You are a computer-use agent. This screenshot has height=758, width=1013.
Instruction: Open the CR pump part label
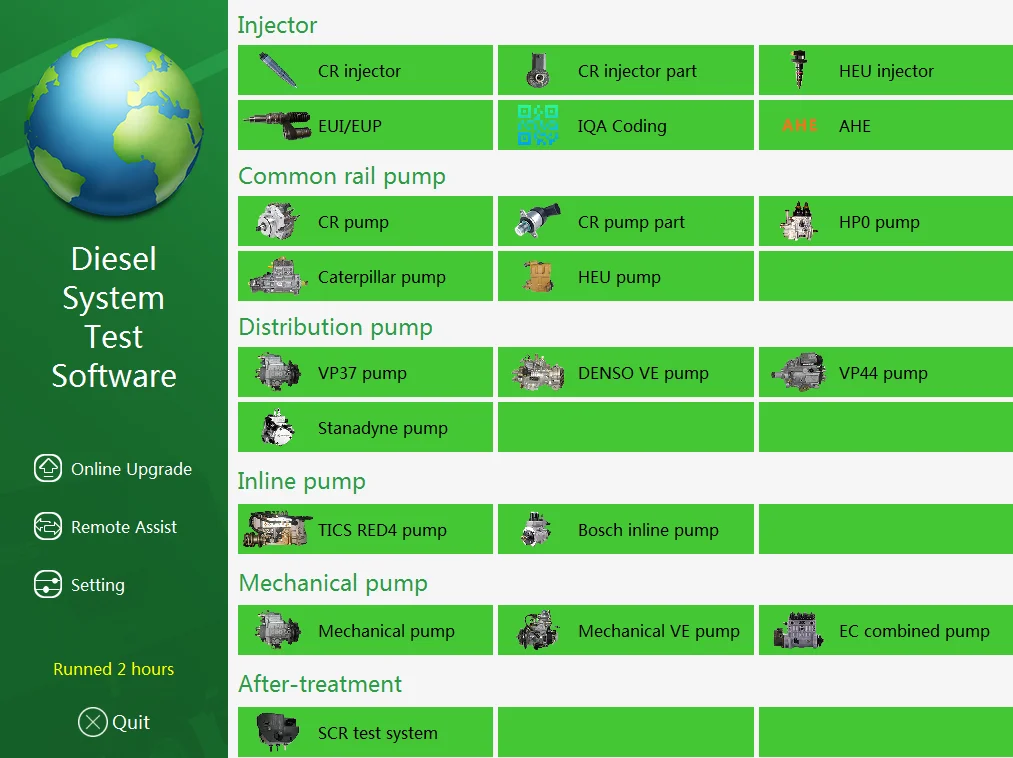(631, 222)
